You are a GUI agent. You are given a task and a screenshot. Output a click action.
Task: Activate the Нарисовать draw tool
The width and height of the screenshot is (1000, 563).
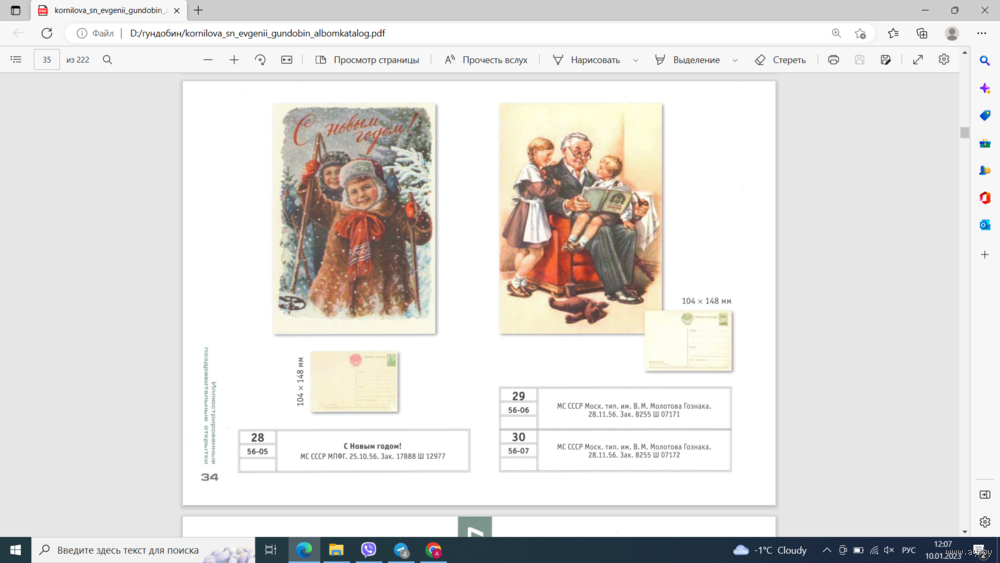click(x=586, y=59)
